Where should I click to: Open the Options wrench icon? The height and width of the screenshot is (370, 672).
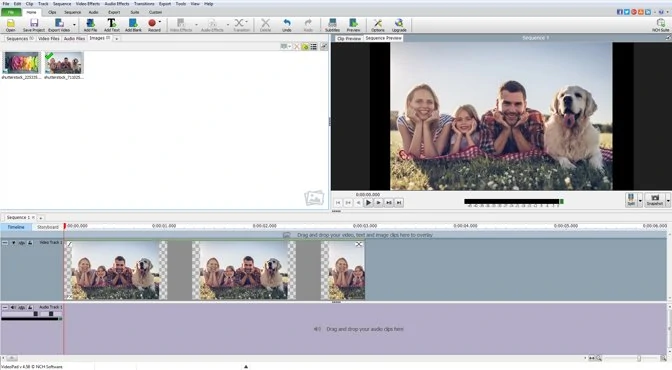pyautogui.click(x=378, y=25)
